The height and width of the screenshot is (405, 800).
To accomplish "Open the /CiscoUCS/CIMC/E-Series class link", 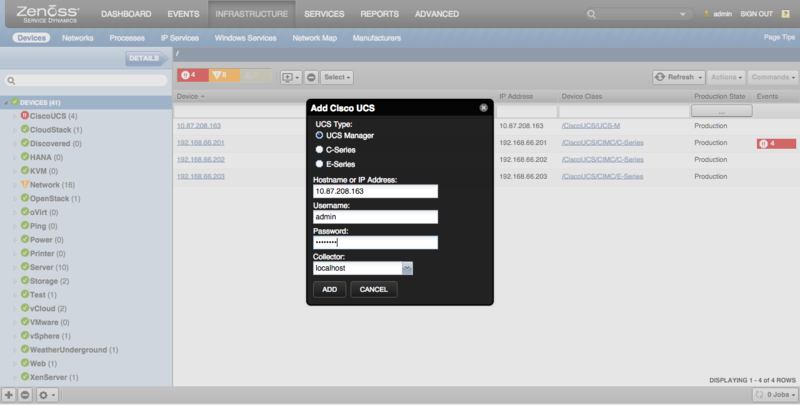I will point(603,176).
